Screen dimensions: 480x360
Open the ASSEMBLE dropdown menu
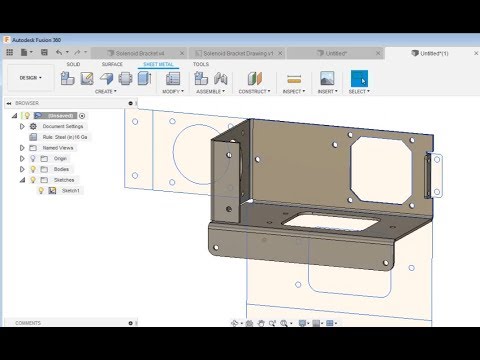(x=210, y=91)
